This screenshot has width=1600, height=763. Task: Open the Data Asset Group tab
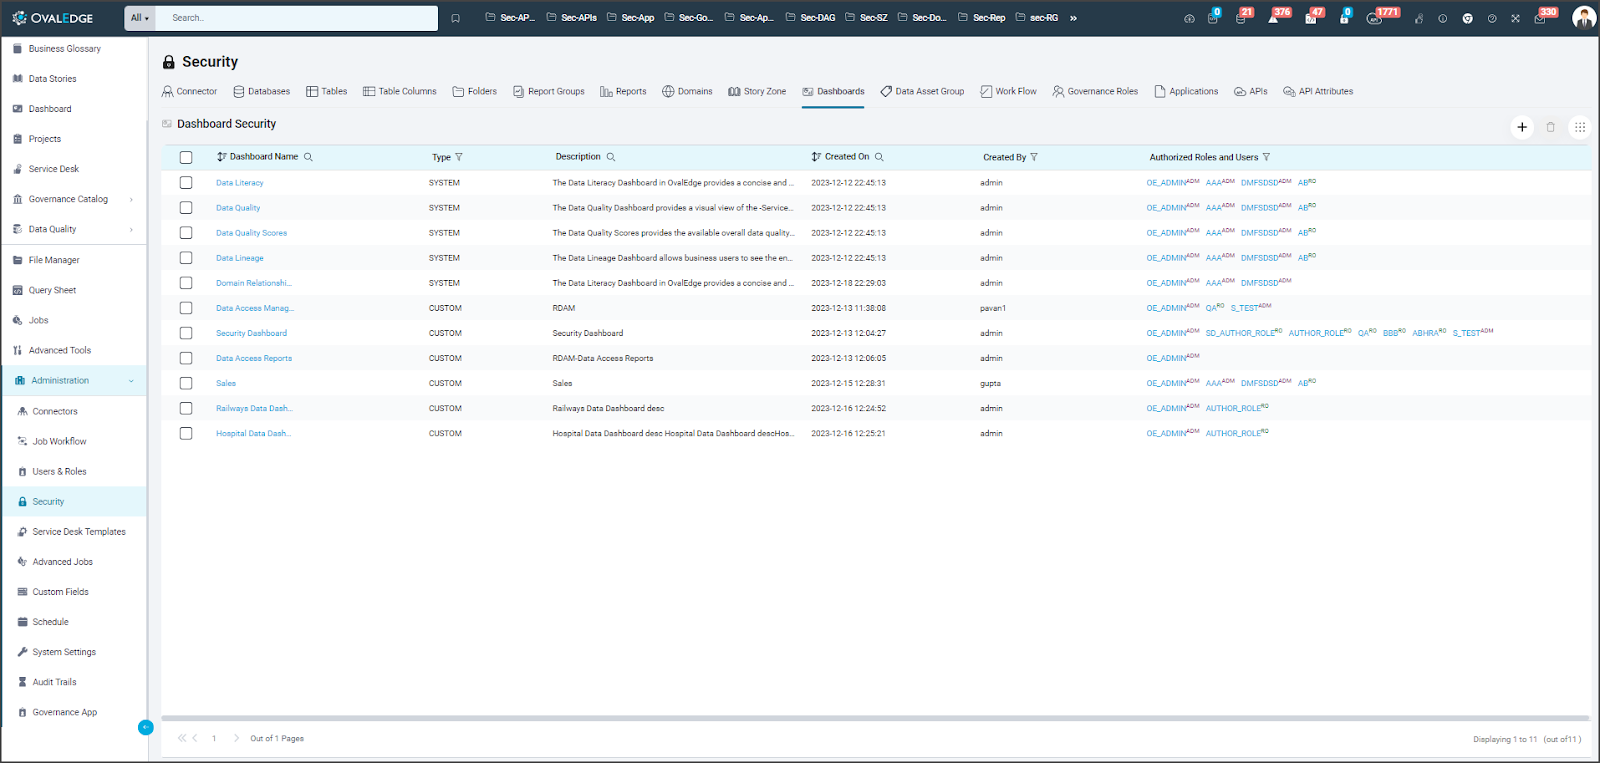coord(922,91)
